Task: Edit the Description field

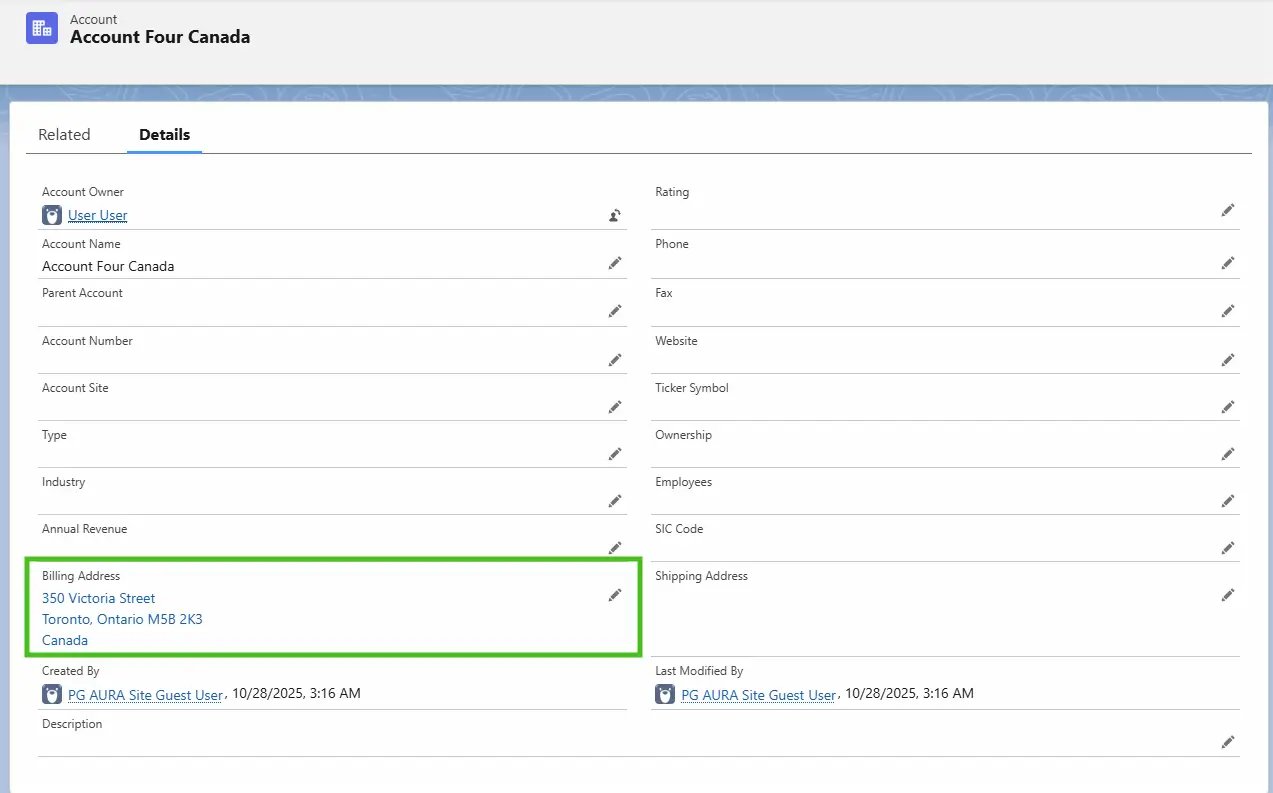Action: pos(1227,742)
